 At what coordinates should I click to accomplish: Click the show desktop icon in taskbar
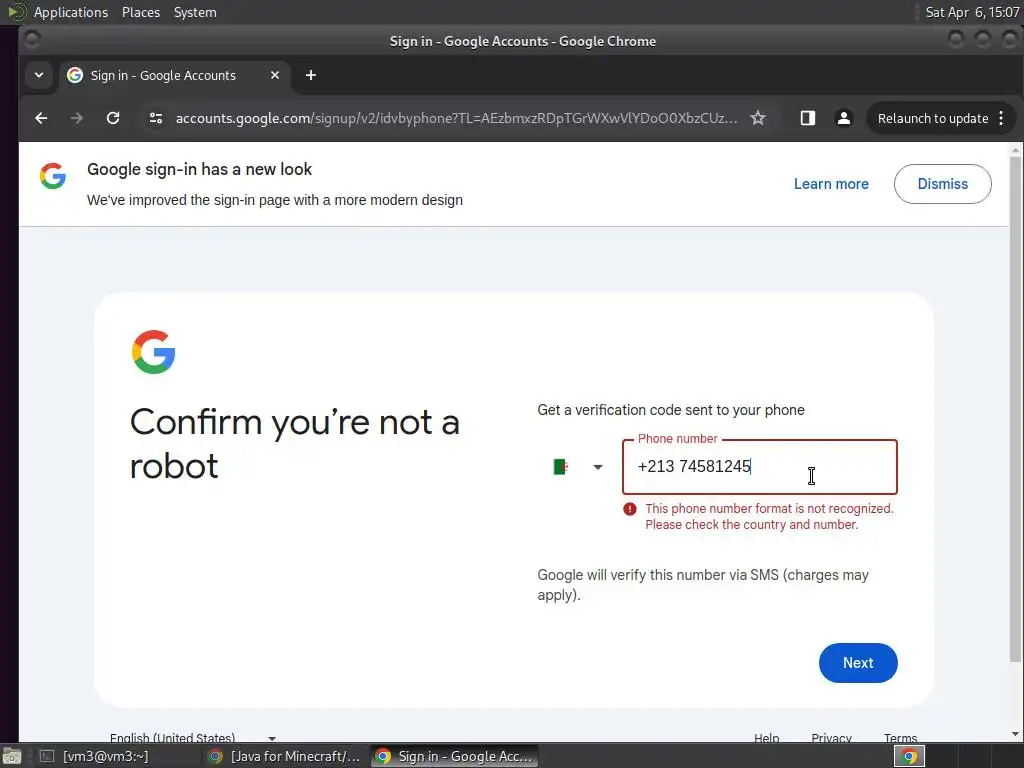point(11,756)
